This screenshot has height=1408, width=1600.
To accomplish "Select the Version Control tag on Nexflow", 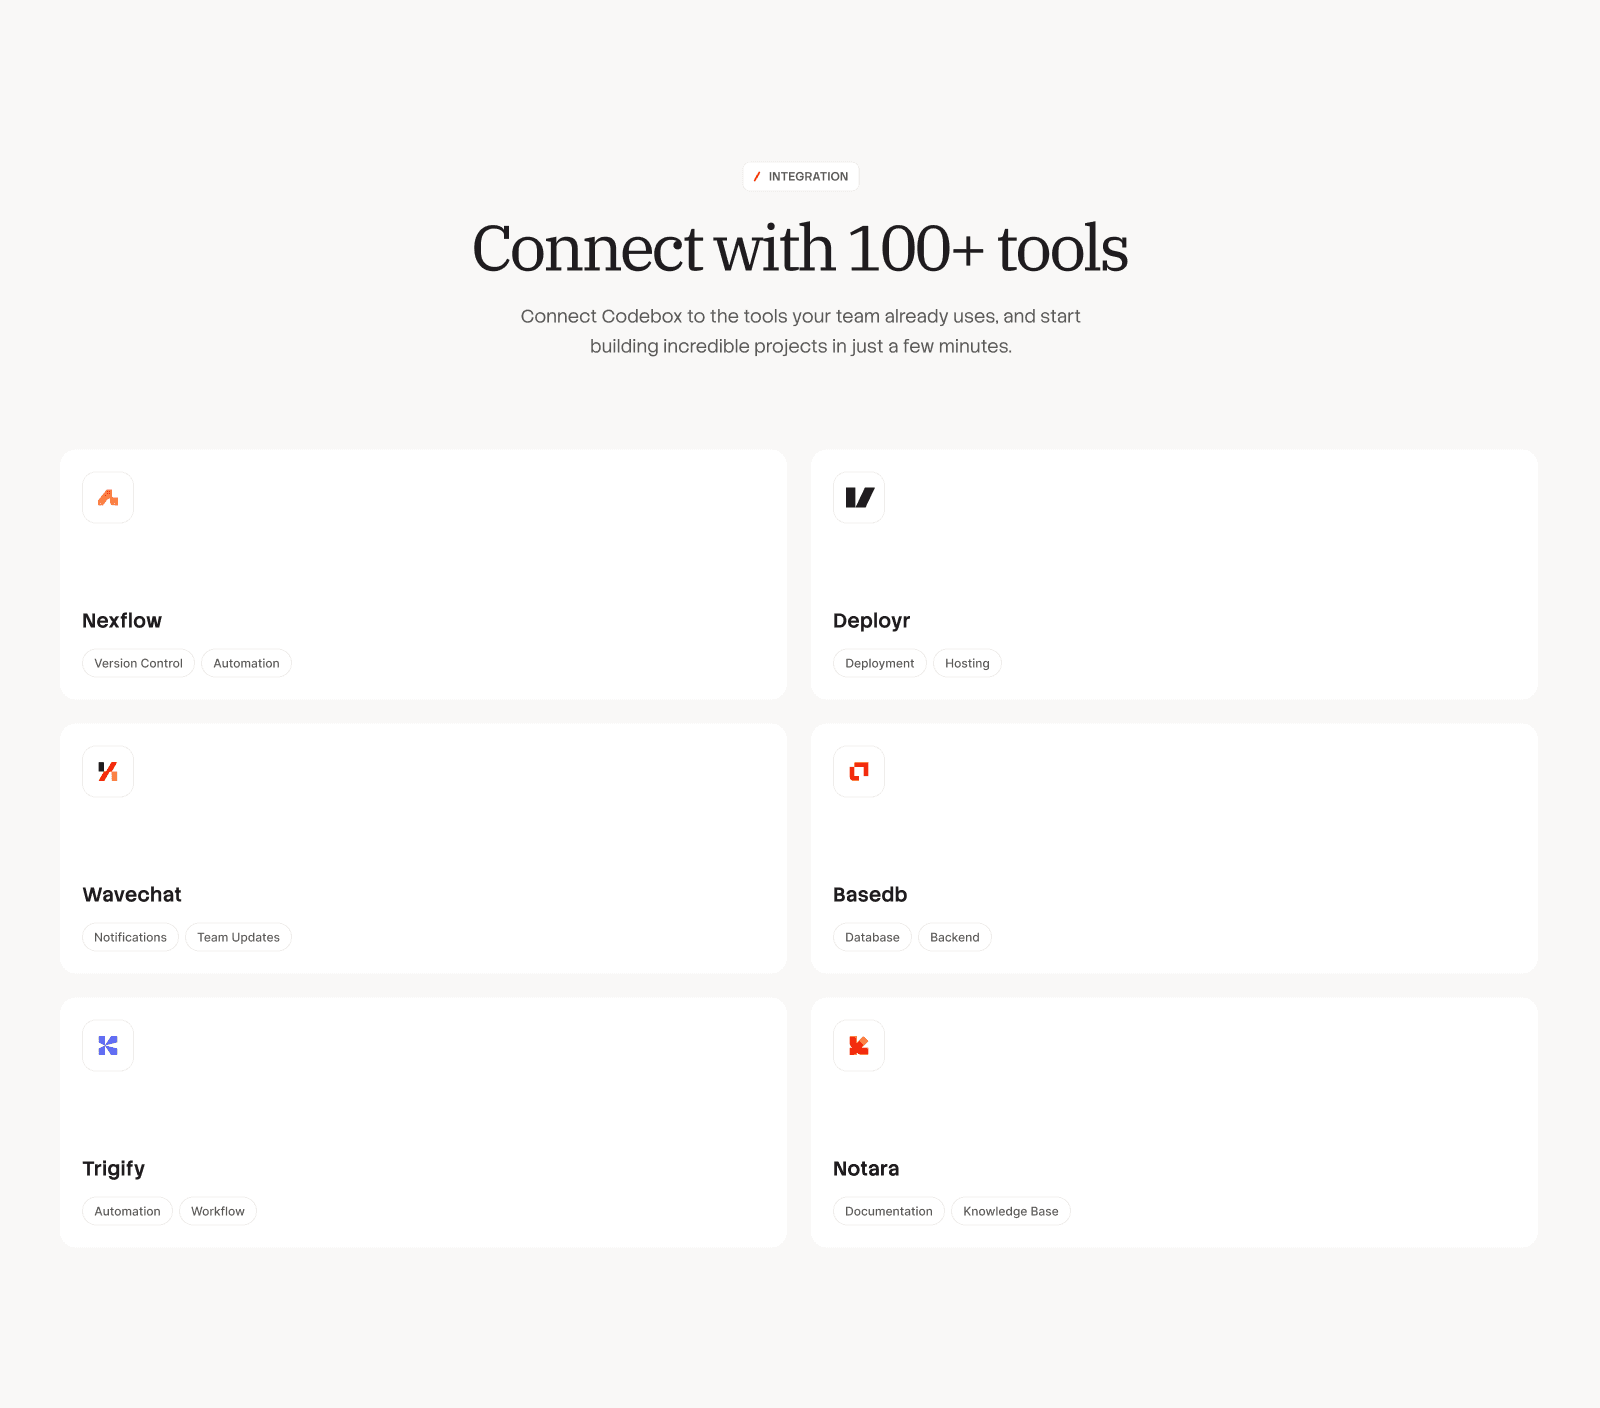I will 138,663.
